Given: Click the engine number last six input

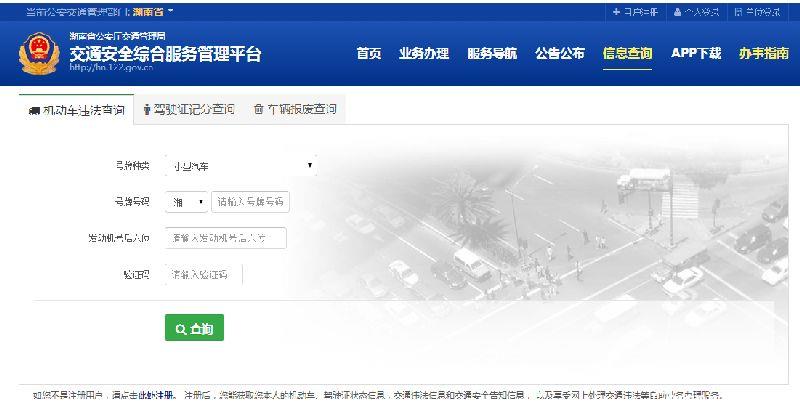Looking at the screenshot, I should coord(226,238).
